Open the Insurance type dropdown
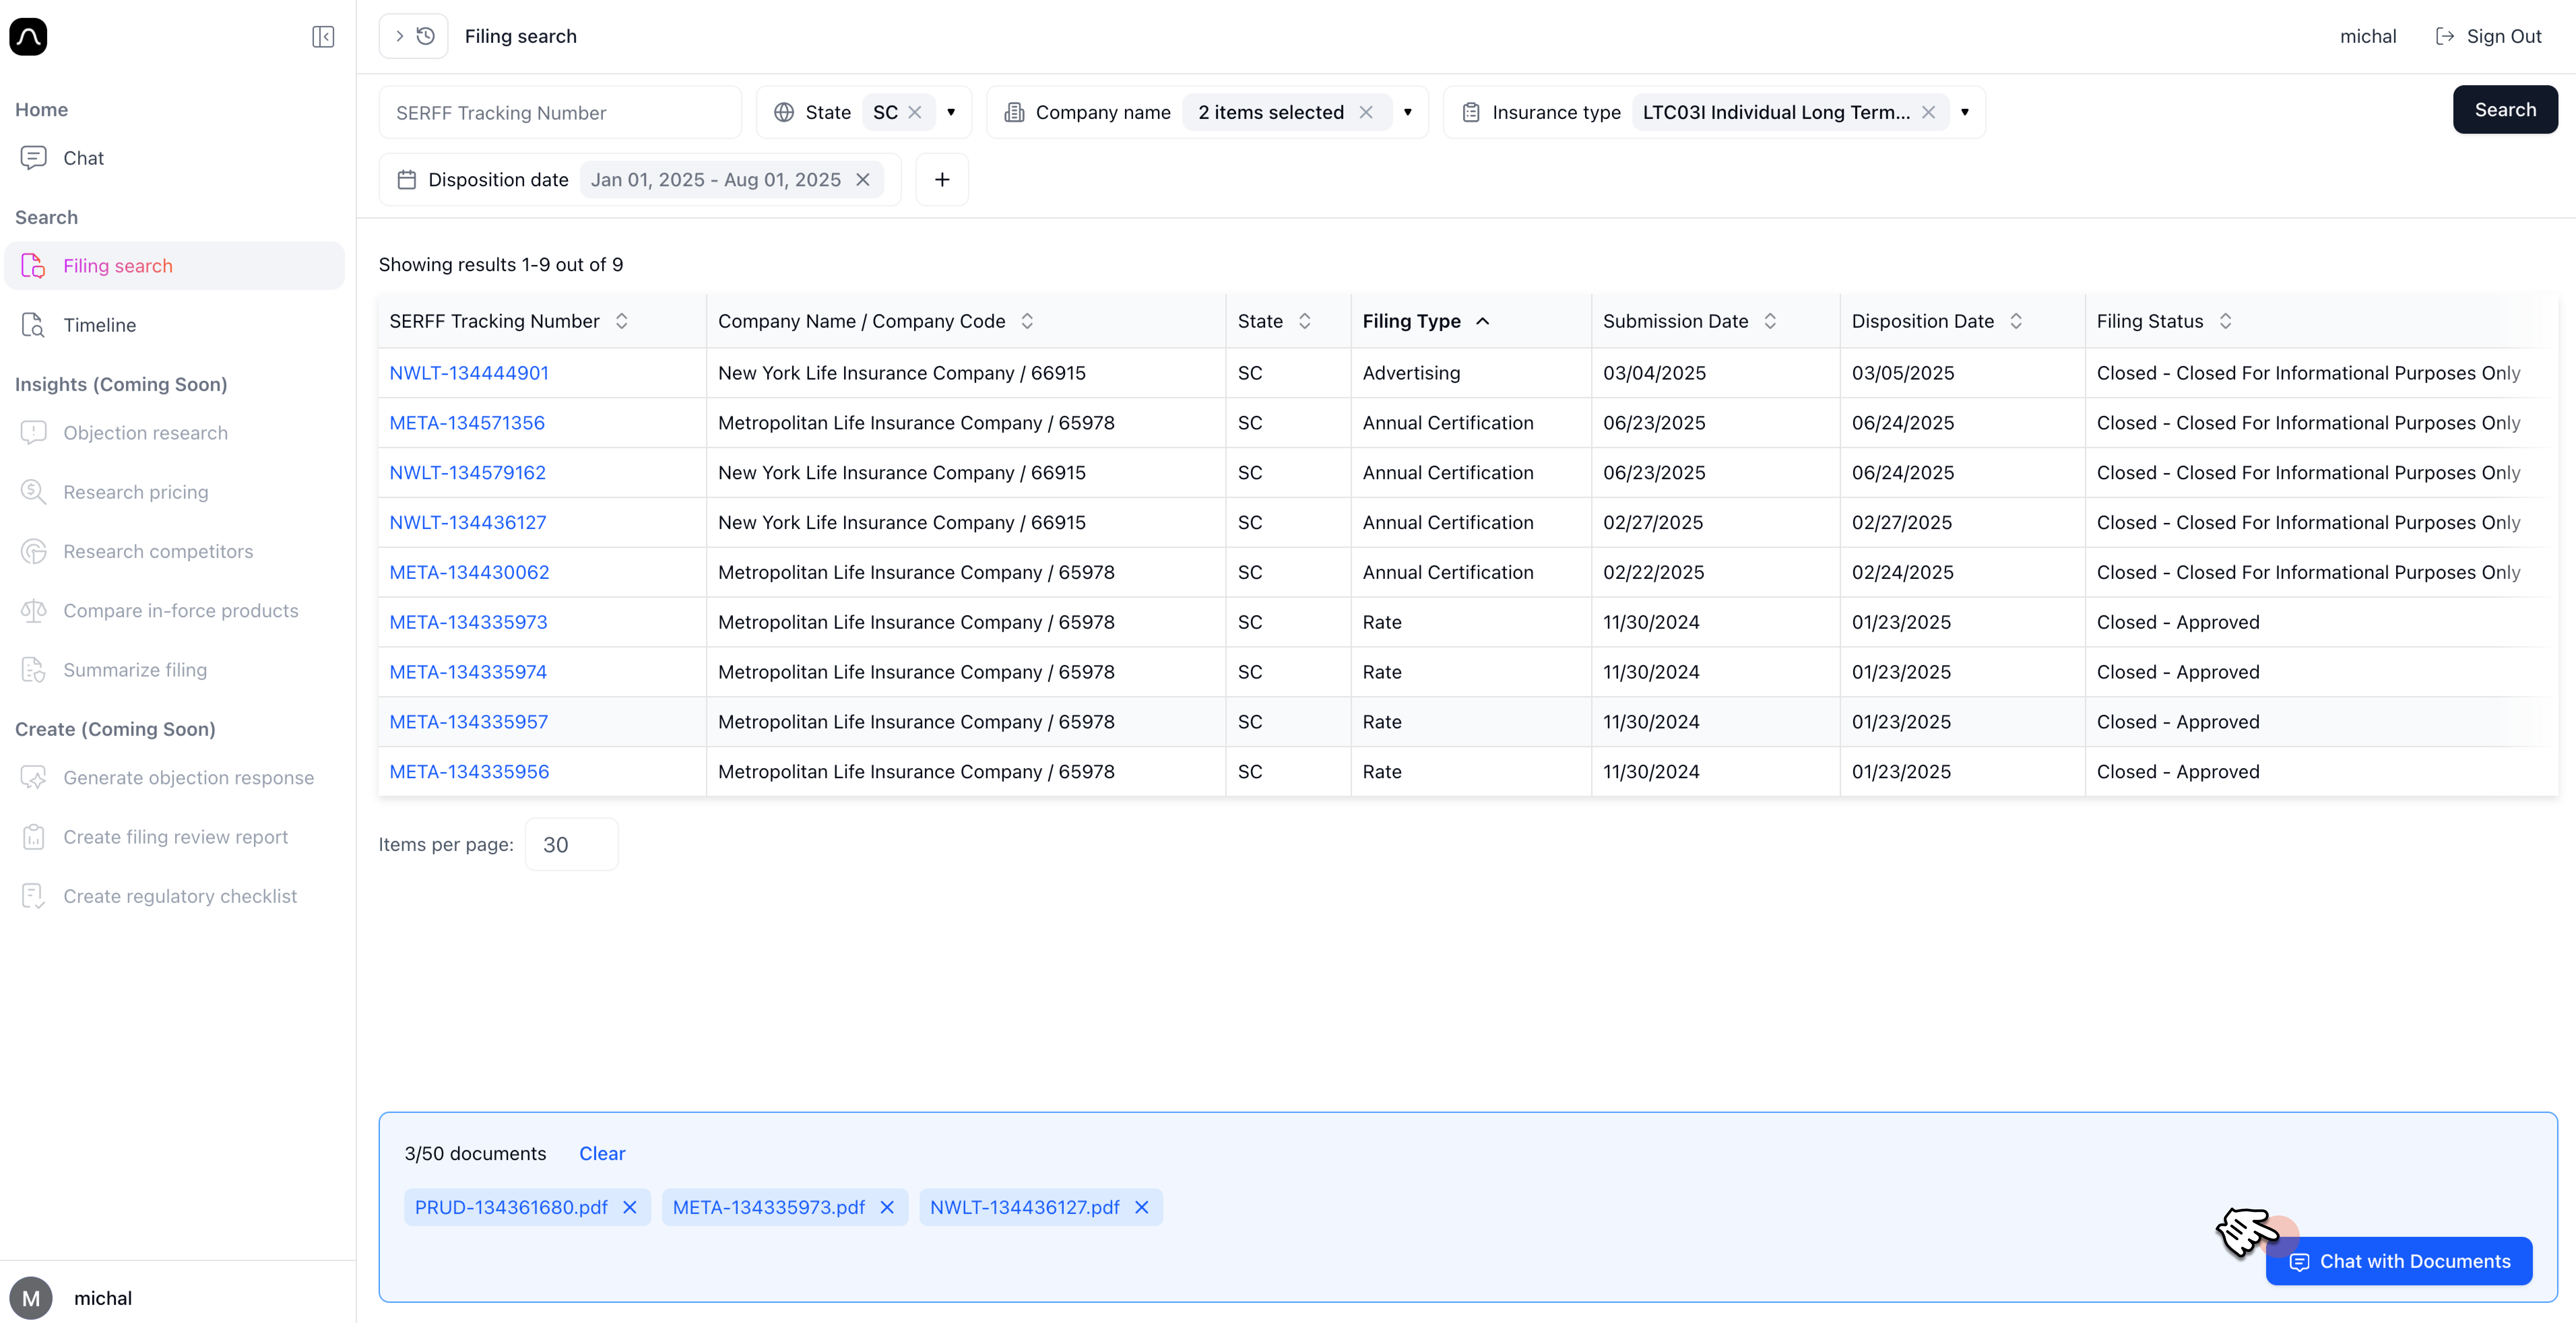Viewport: 2576px width, 1323px height. coord(1965,112)
